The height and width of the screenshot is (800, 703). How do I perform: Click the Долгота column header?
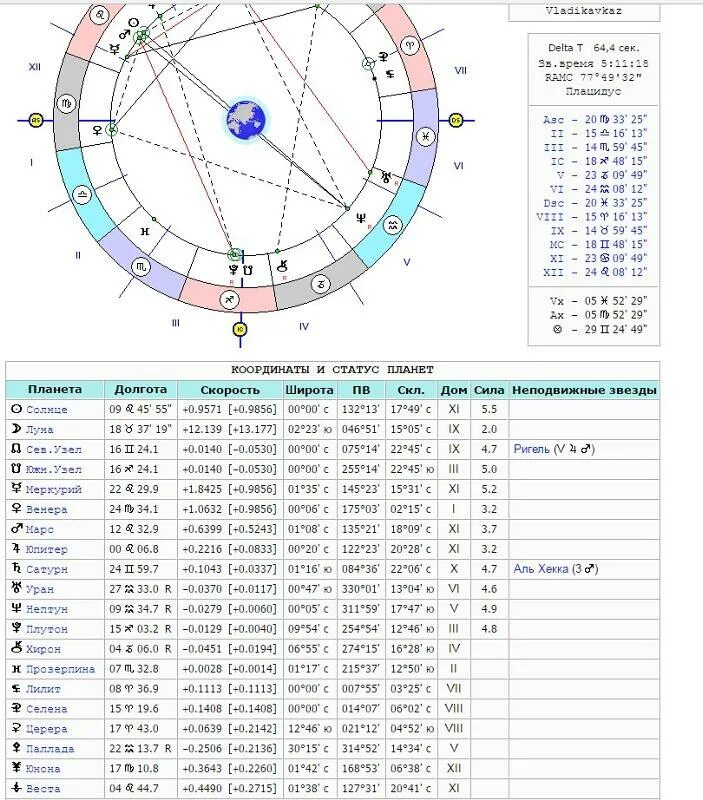tap(140, 389)
